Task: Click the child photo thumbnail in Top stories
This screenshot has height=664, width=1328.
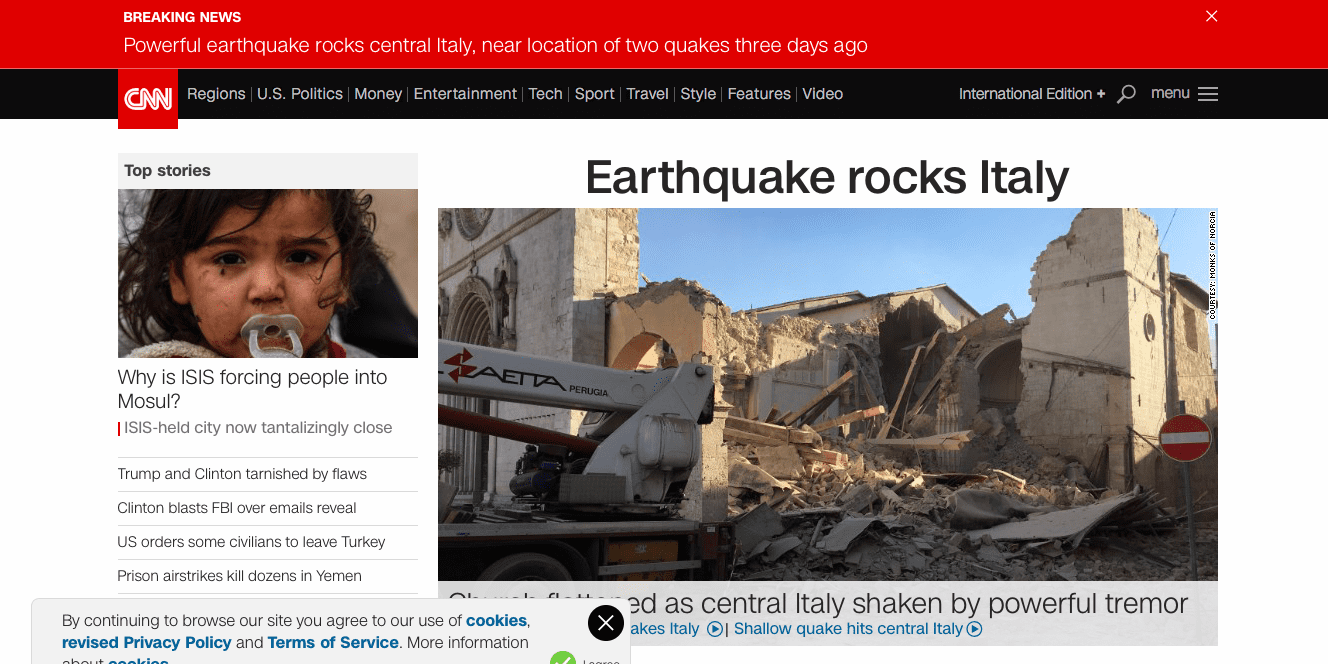Action: point(268,273)
